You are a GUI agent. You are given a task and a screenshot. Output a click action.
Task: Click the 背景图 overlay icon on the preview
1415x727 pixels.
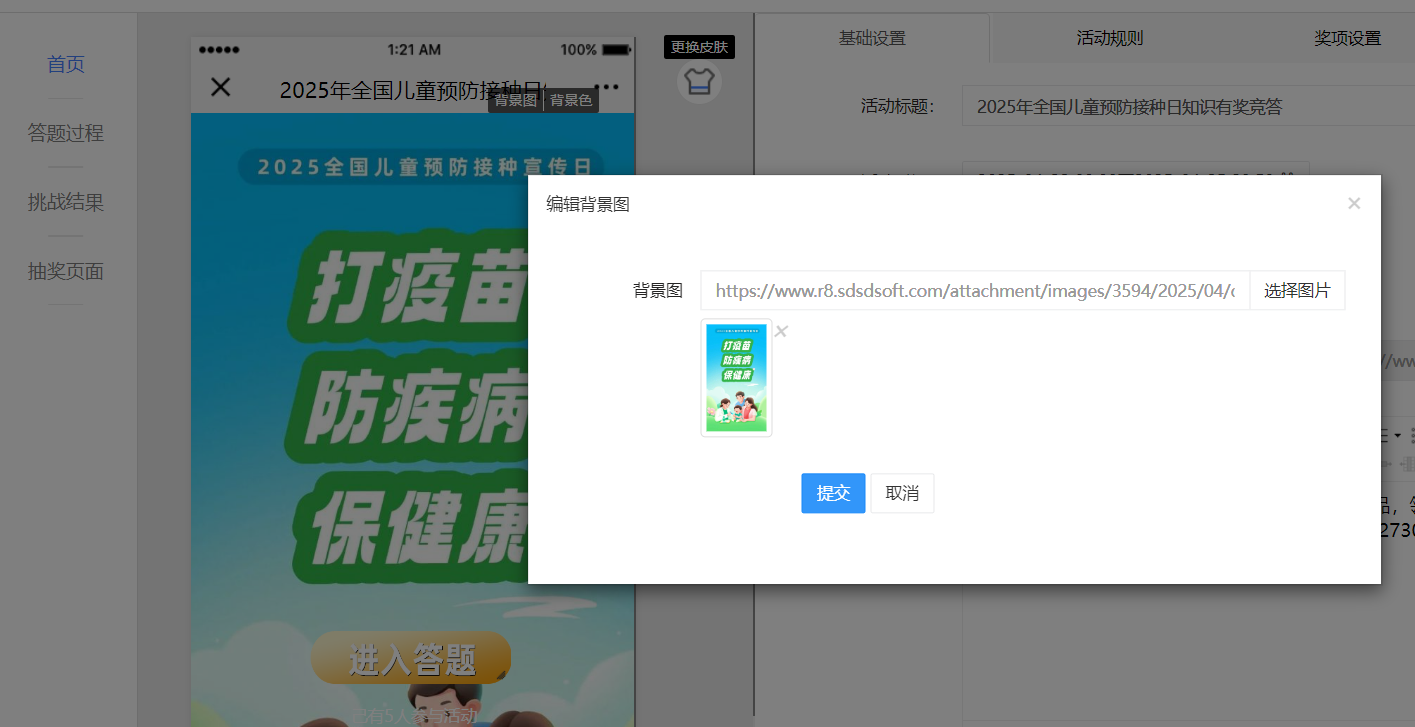pos(514,100)
